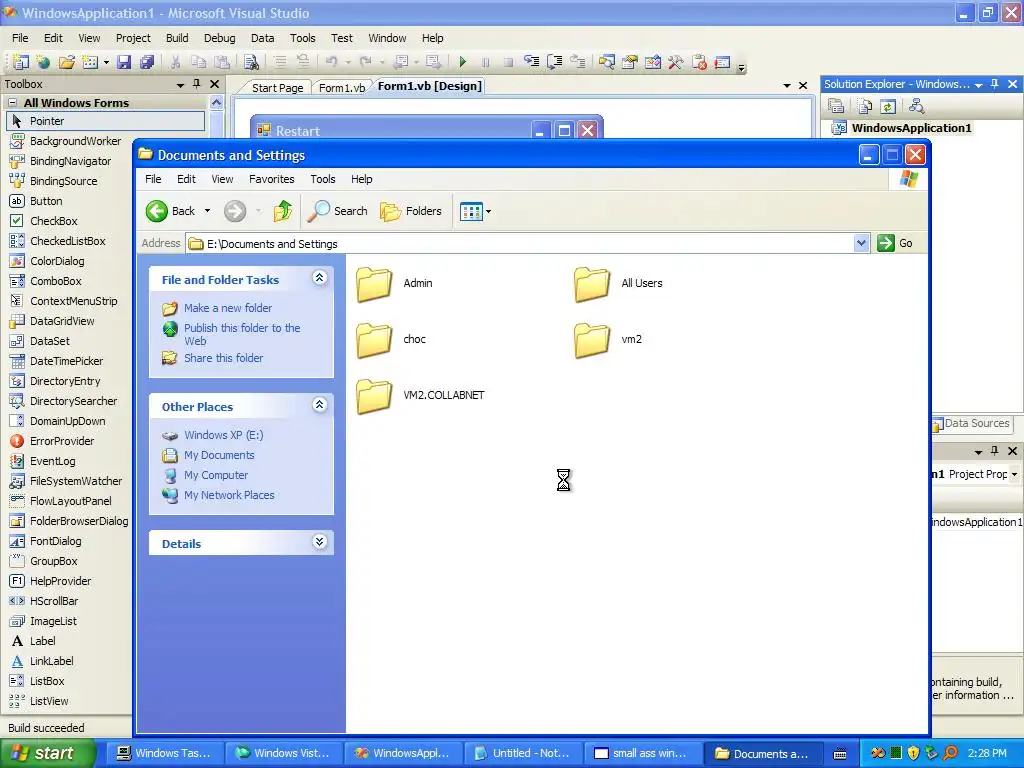Click the Up folder icon in Explorer
The height and width of the screenshot is (768, 1024).
tap(282, 211)
